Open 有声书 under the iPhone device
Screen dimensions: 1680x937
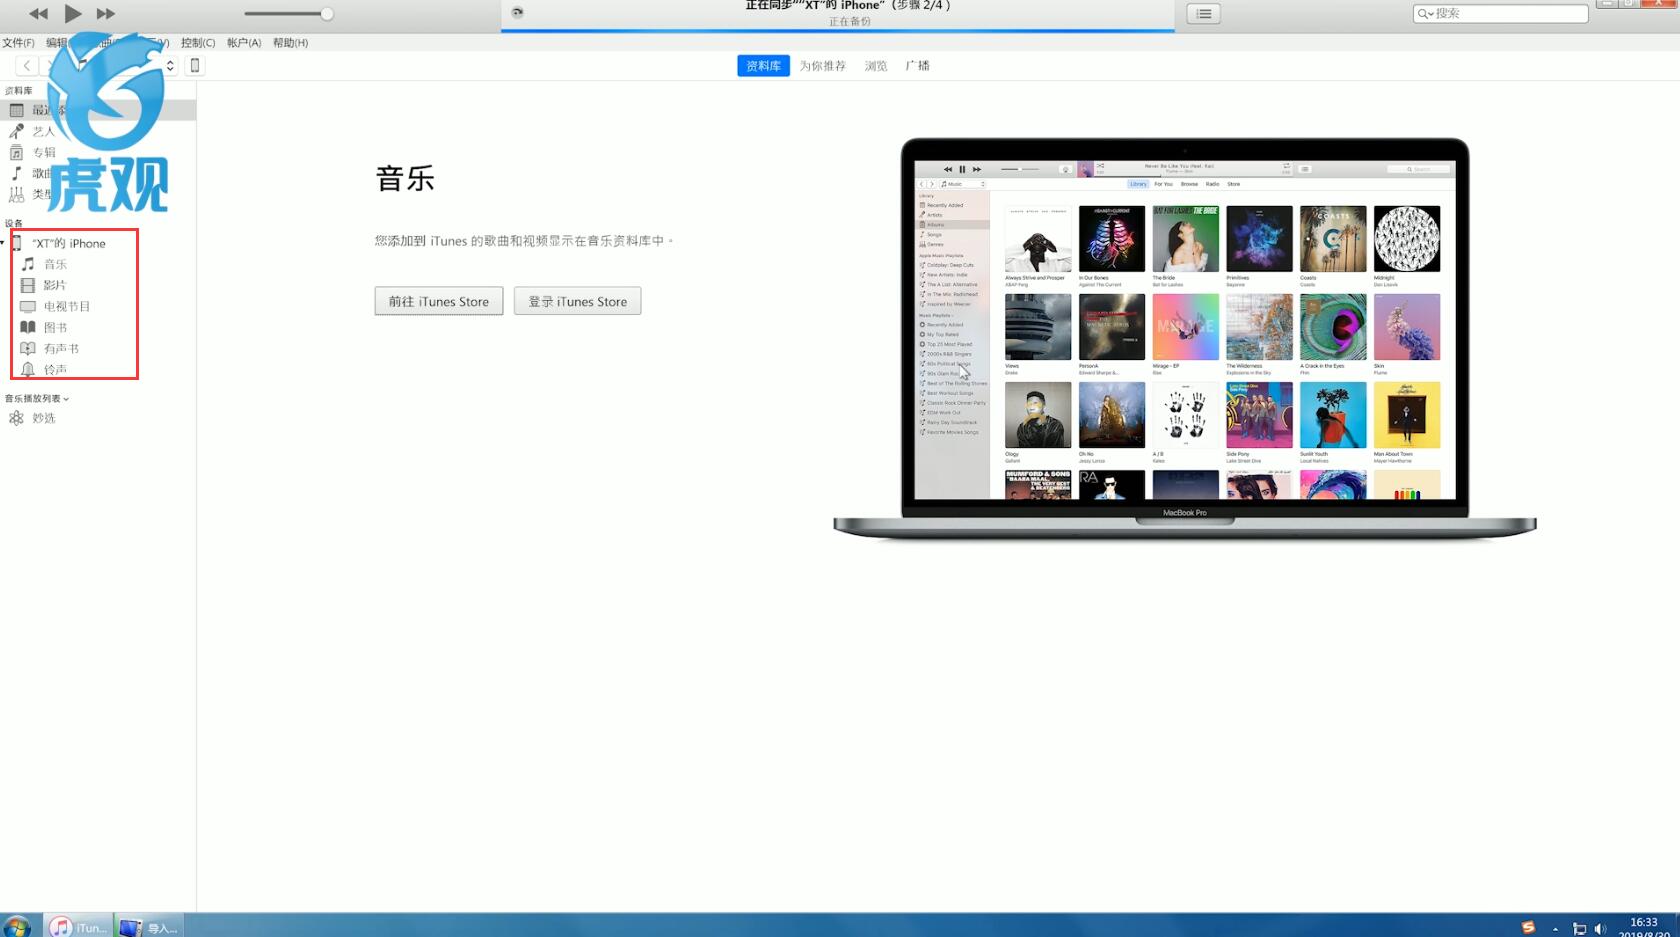pyautogui.click(x=61, y=348)
